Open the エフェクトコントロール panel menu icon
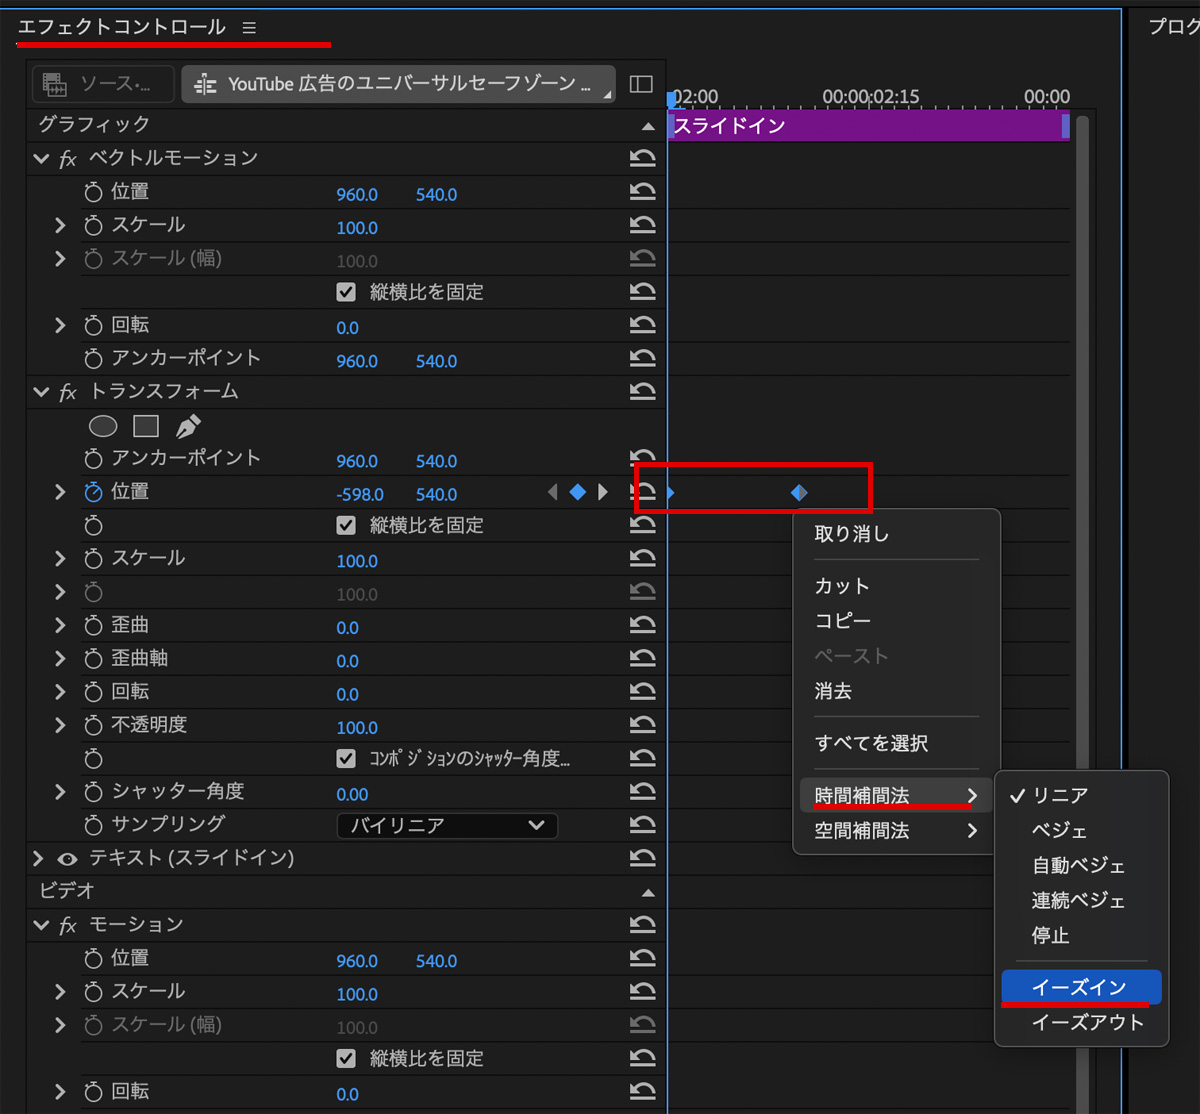Image resolution: width=1200 pixels, height=1114 pixels. [249, 28]
